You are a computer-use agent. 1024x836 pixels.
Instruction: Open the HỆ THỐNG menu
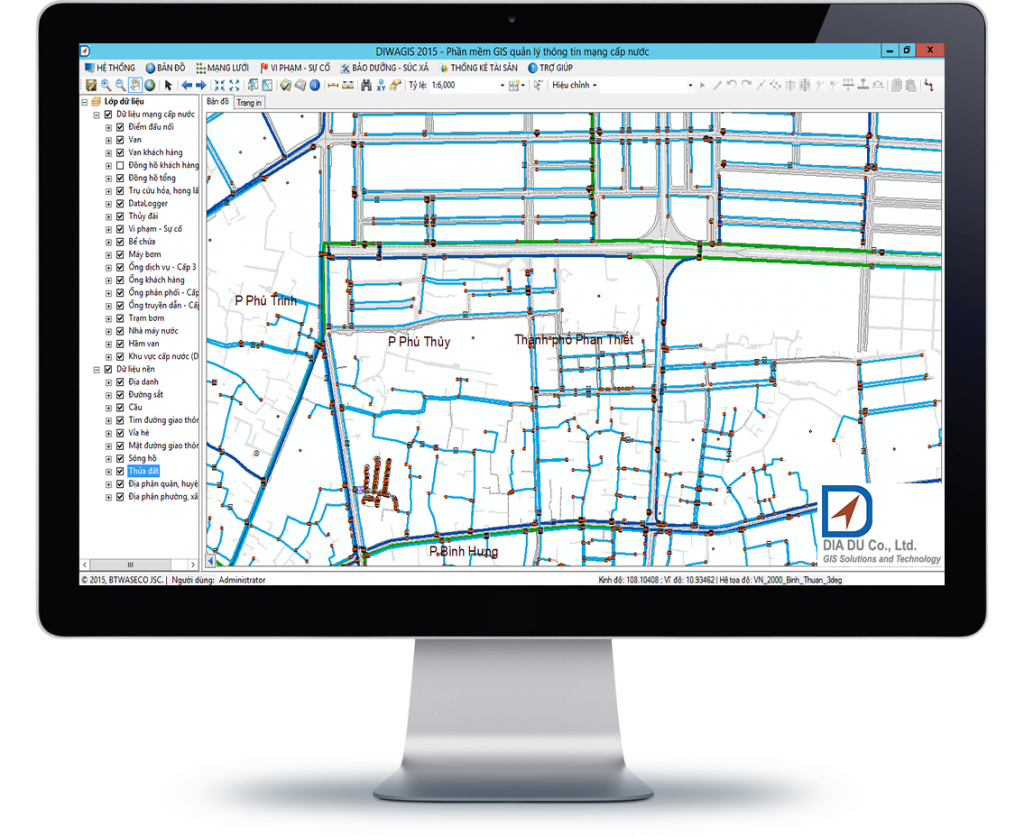[110, 68]
